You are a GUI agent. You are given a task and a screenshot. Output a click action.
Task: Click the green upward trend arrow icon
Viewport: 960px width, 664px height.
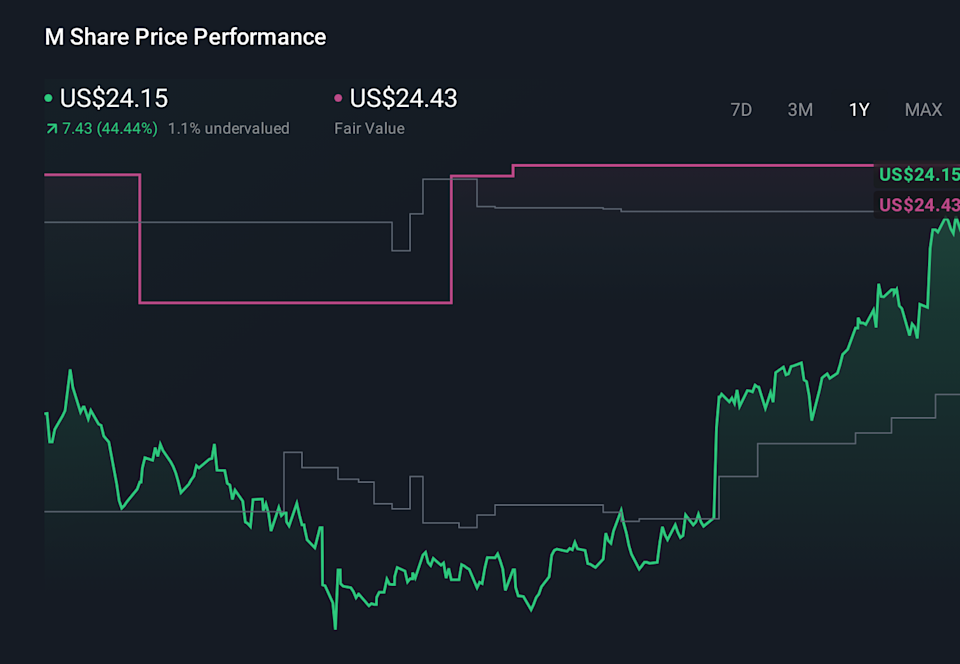[51, 129]
